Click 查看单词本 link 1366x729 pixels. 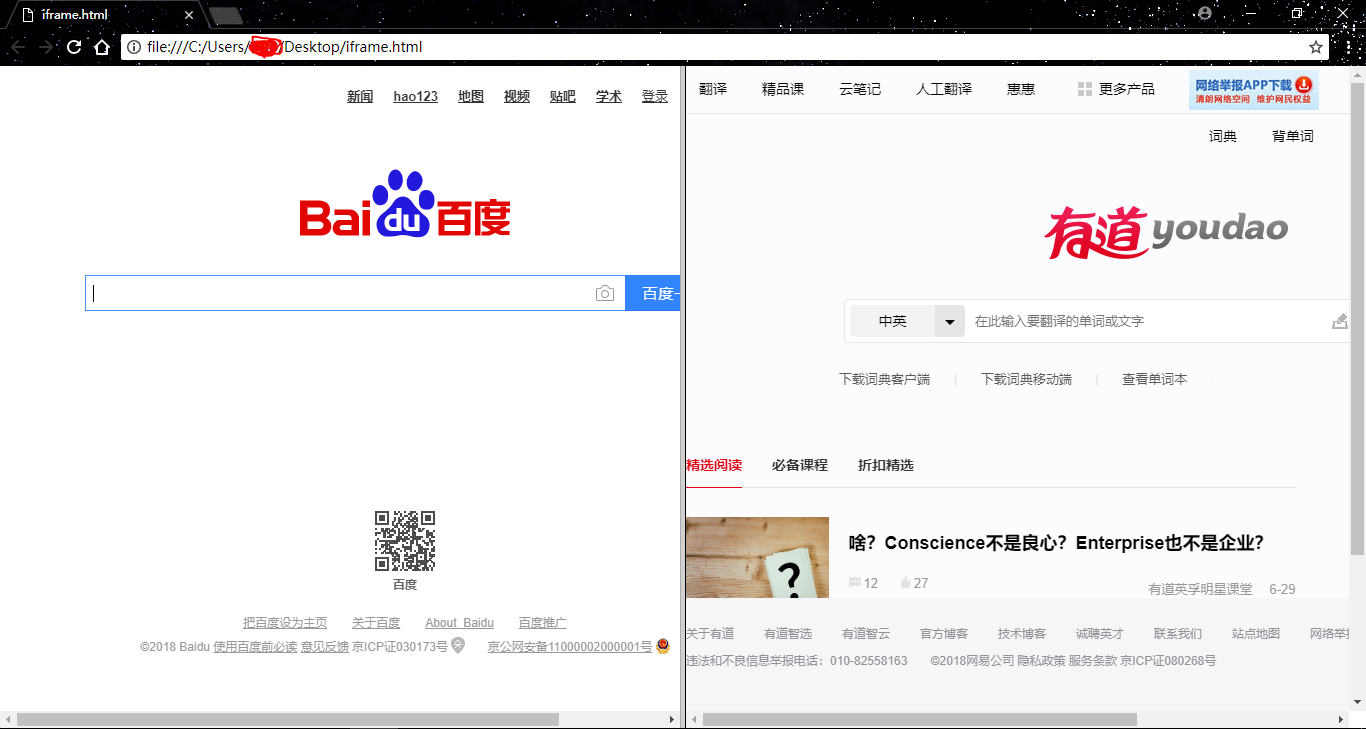[1155, 379]
